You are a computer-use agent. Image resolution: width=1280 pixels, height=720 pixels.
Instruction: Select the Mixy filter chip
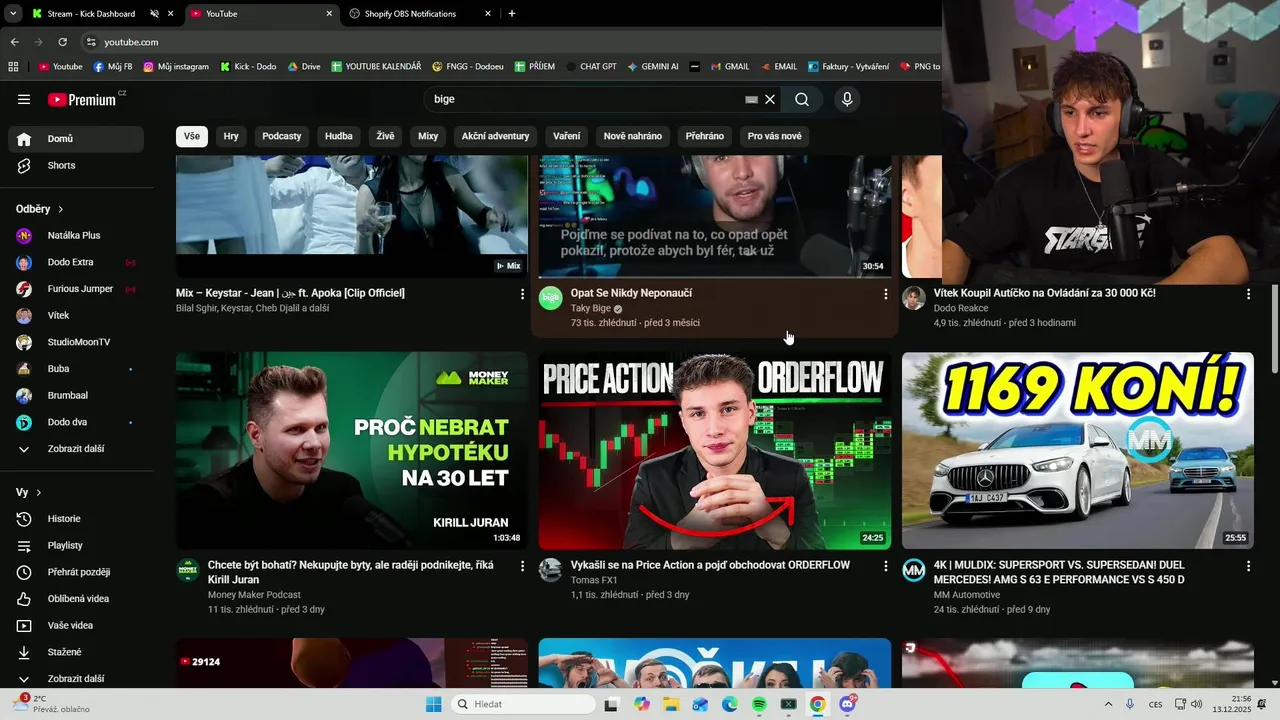(x=428, y=136)
